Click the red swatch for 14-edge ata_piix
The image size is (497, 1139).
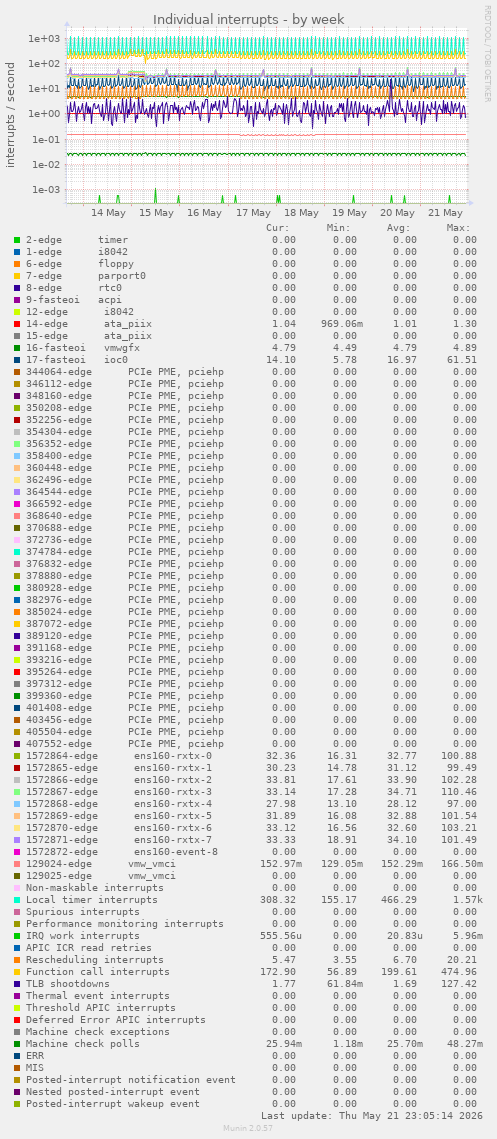[x=17, y=324]
